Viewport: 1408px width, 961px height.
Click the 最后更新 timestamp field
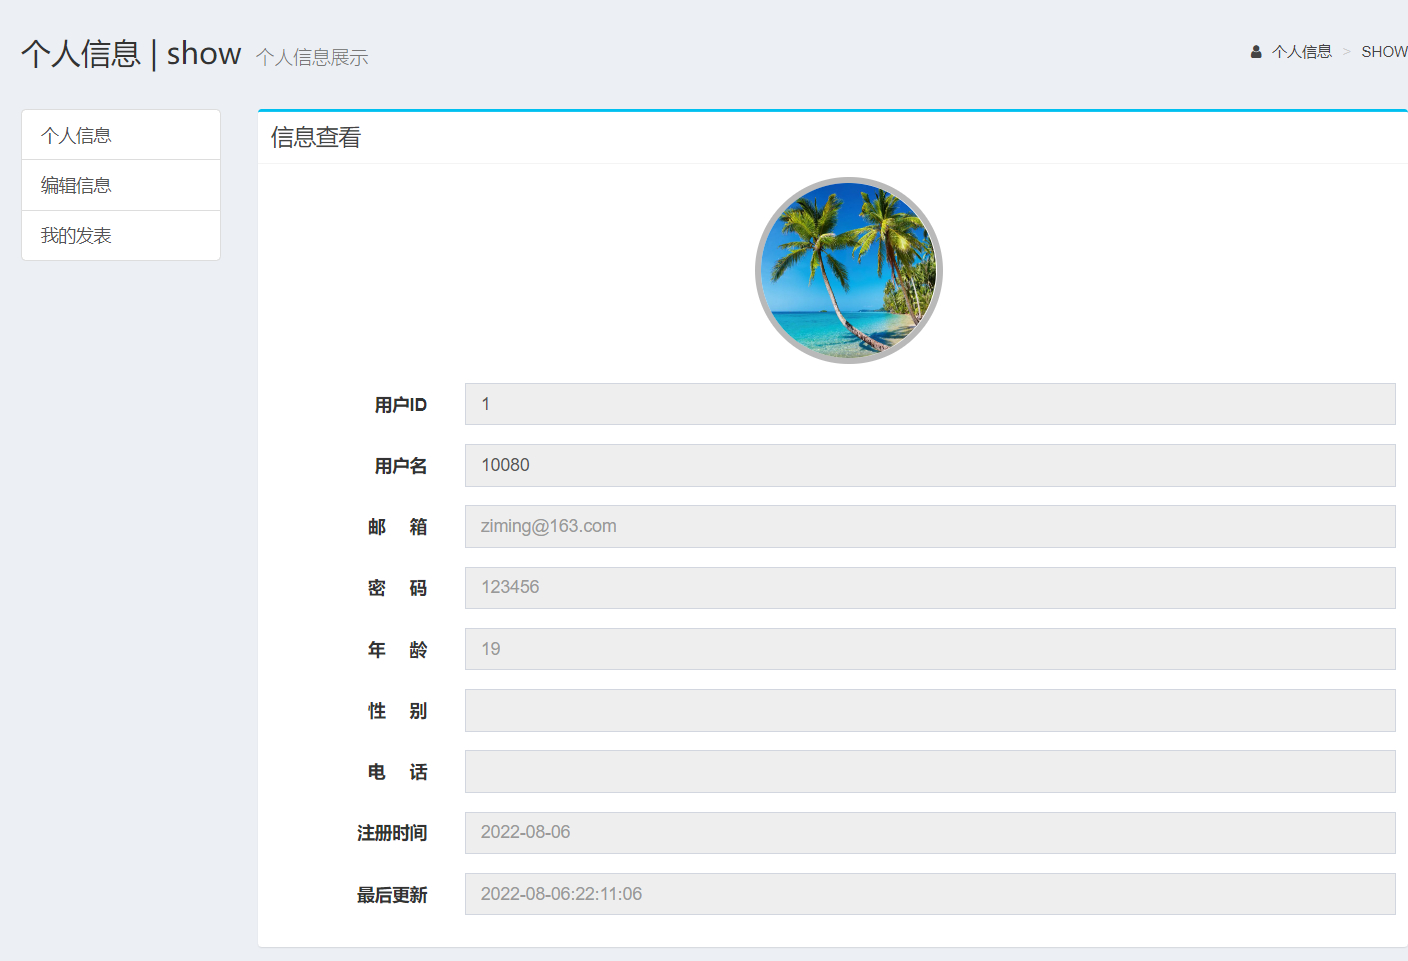(x=929, y=893)
